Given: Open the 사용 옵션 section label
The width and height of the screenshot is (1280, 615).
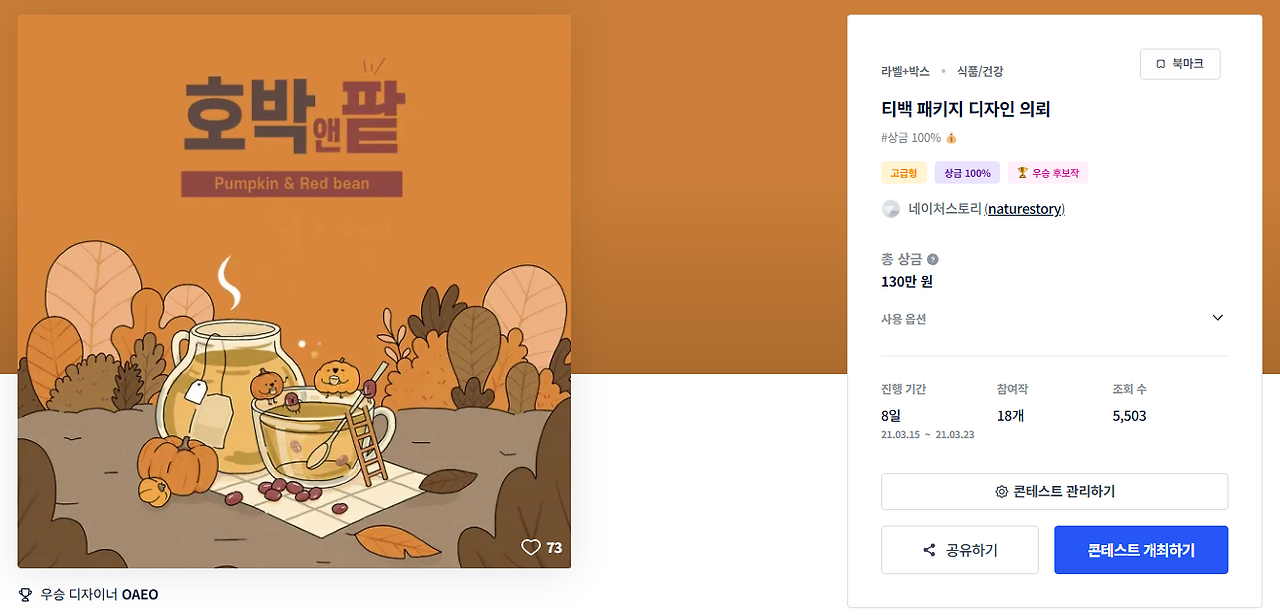Looking at the screenshot, I should pyautogui.click(x=903, y=319).
